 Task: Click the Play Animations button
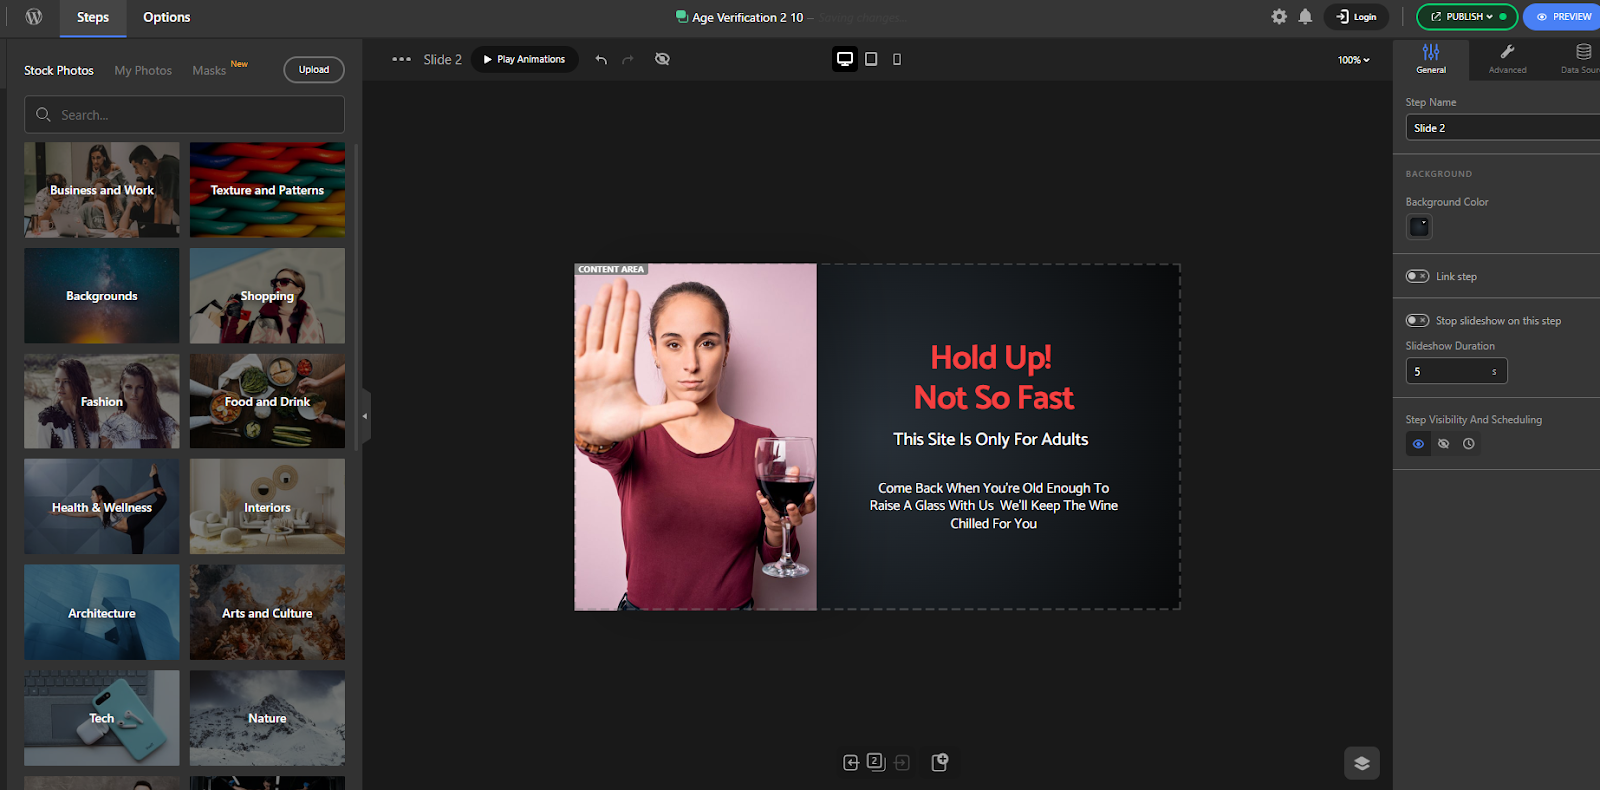pos(524,59)
